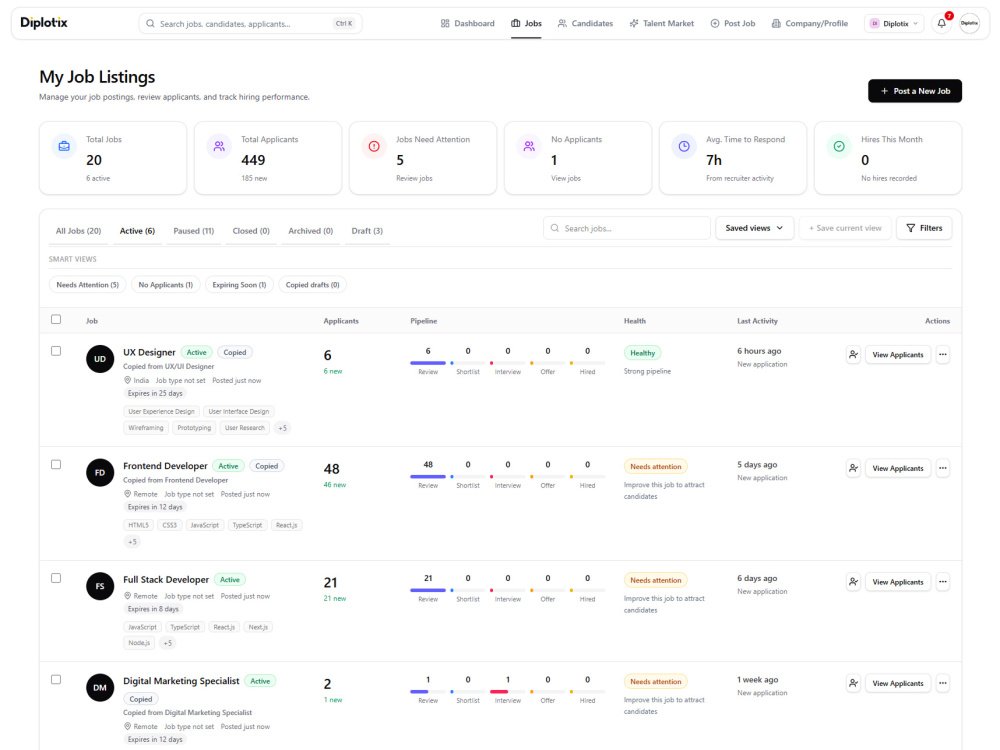Click the add-candidate icon for UX Designer

[853, 355]
